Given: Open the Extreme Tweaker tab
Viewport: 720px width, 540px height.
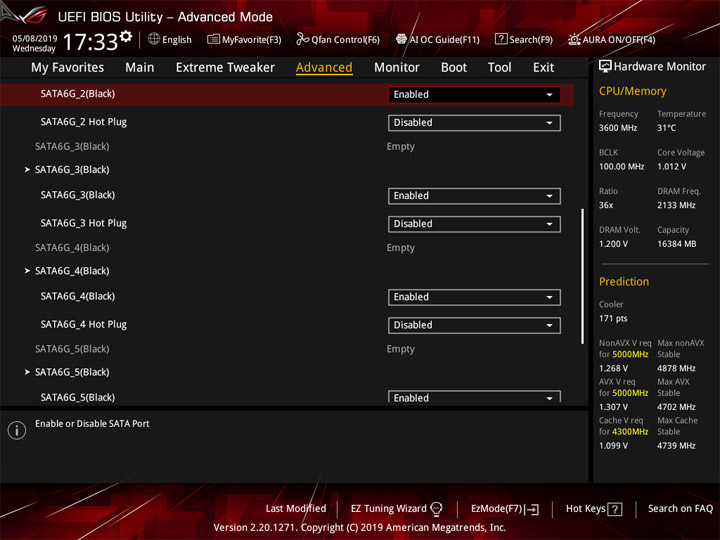Looking at the screenshot, I should (x=225, y=68).
